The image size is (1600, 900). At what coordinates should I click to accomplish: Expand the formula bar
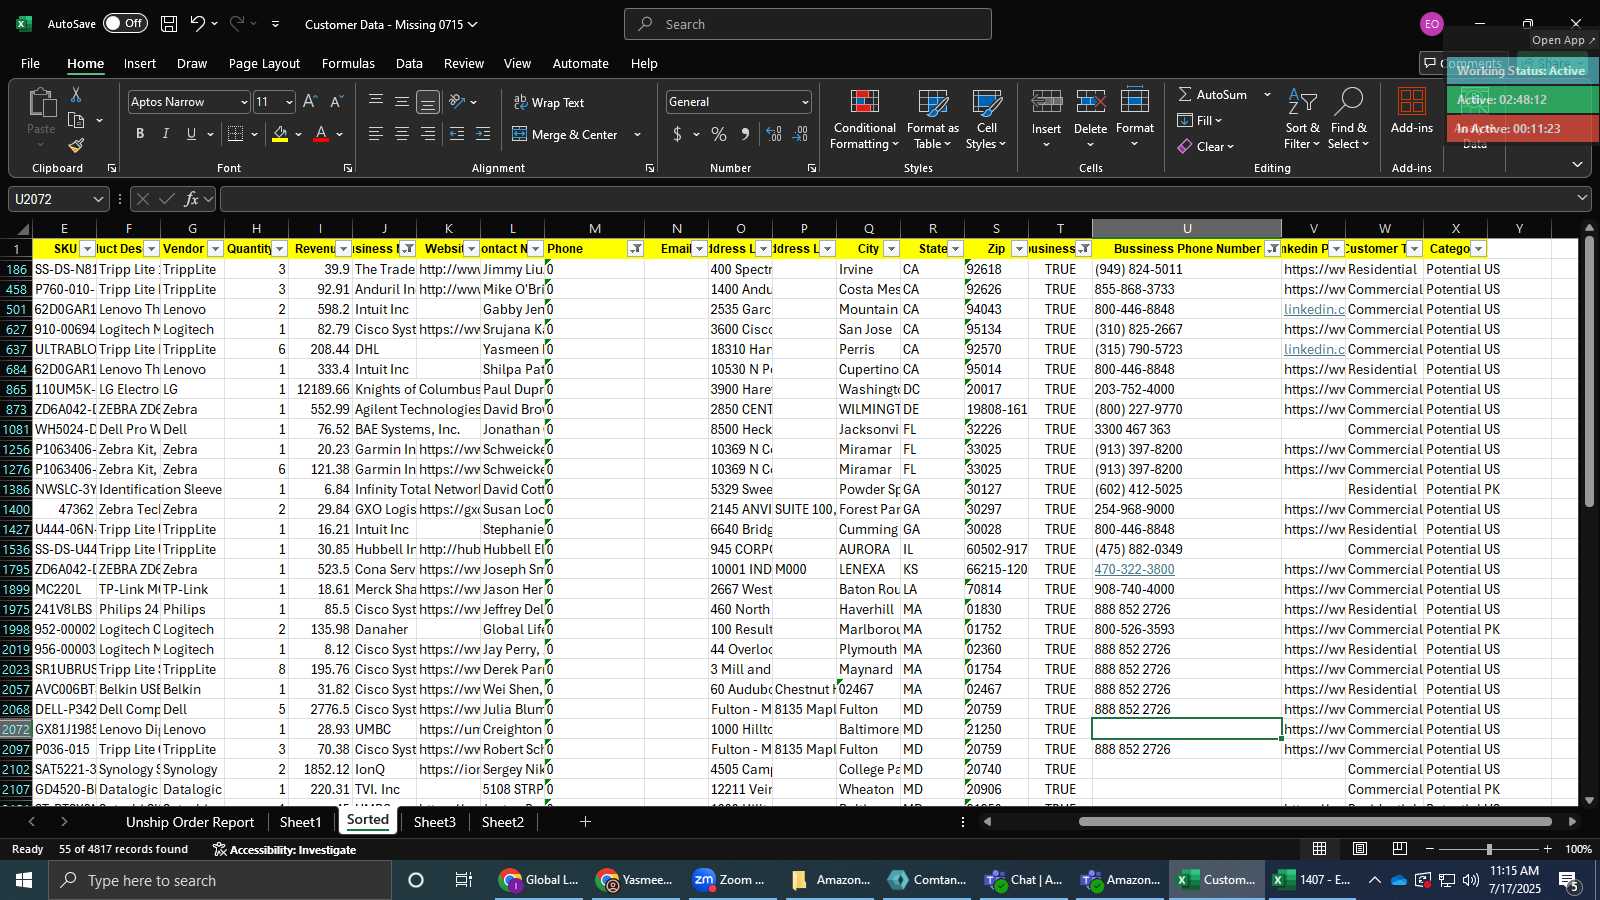click(x=1582, y=198)
